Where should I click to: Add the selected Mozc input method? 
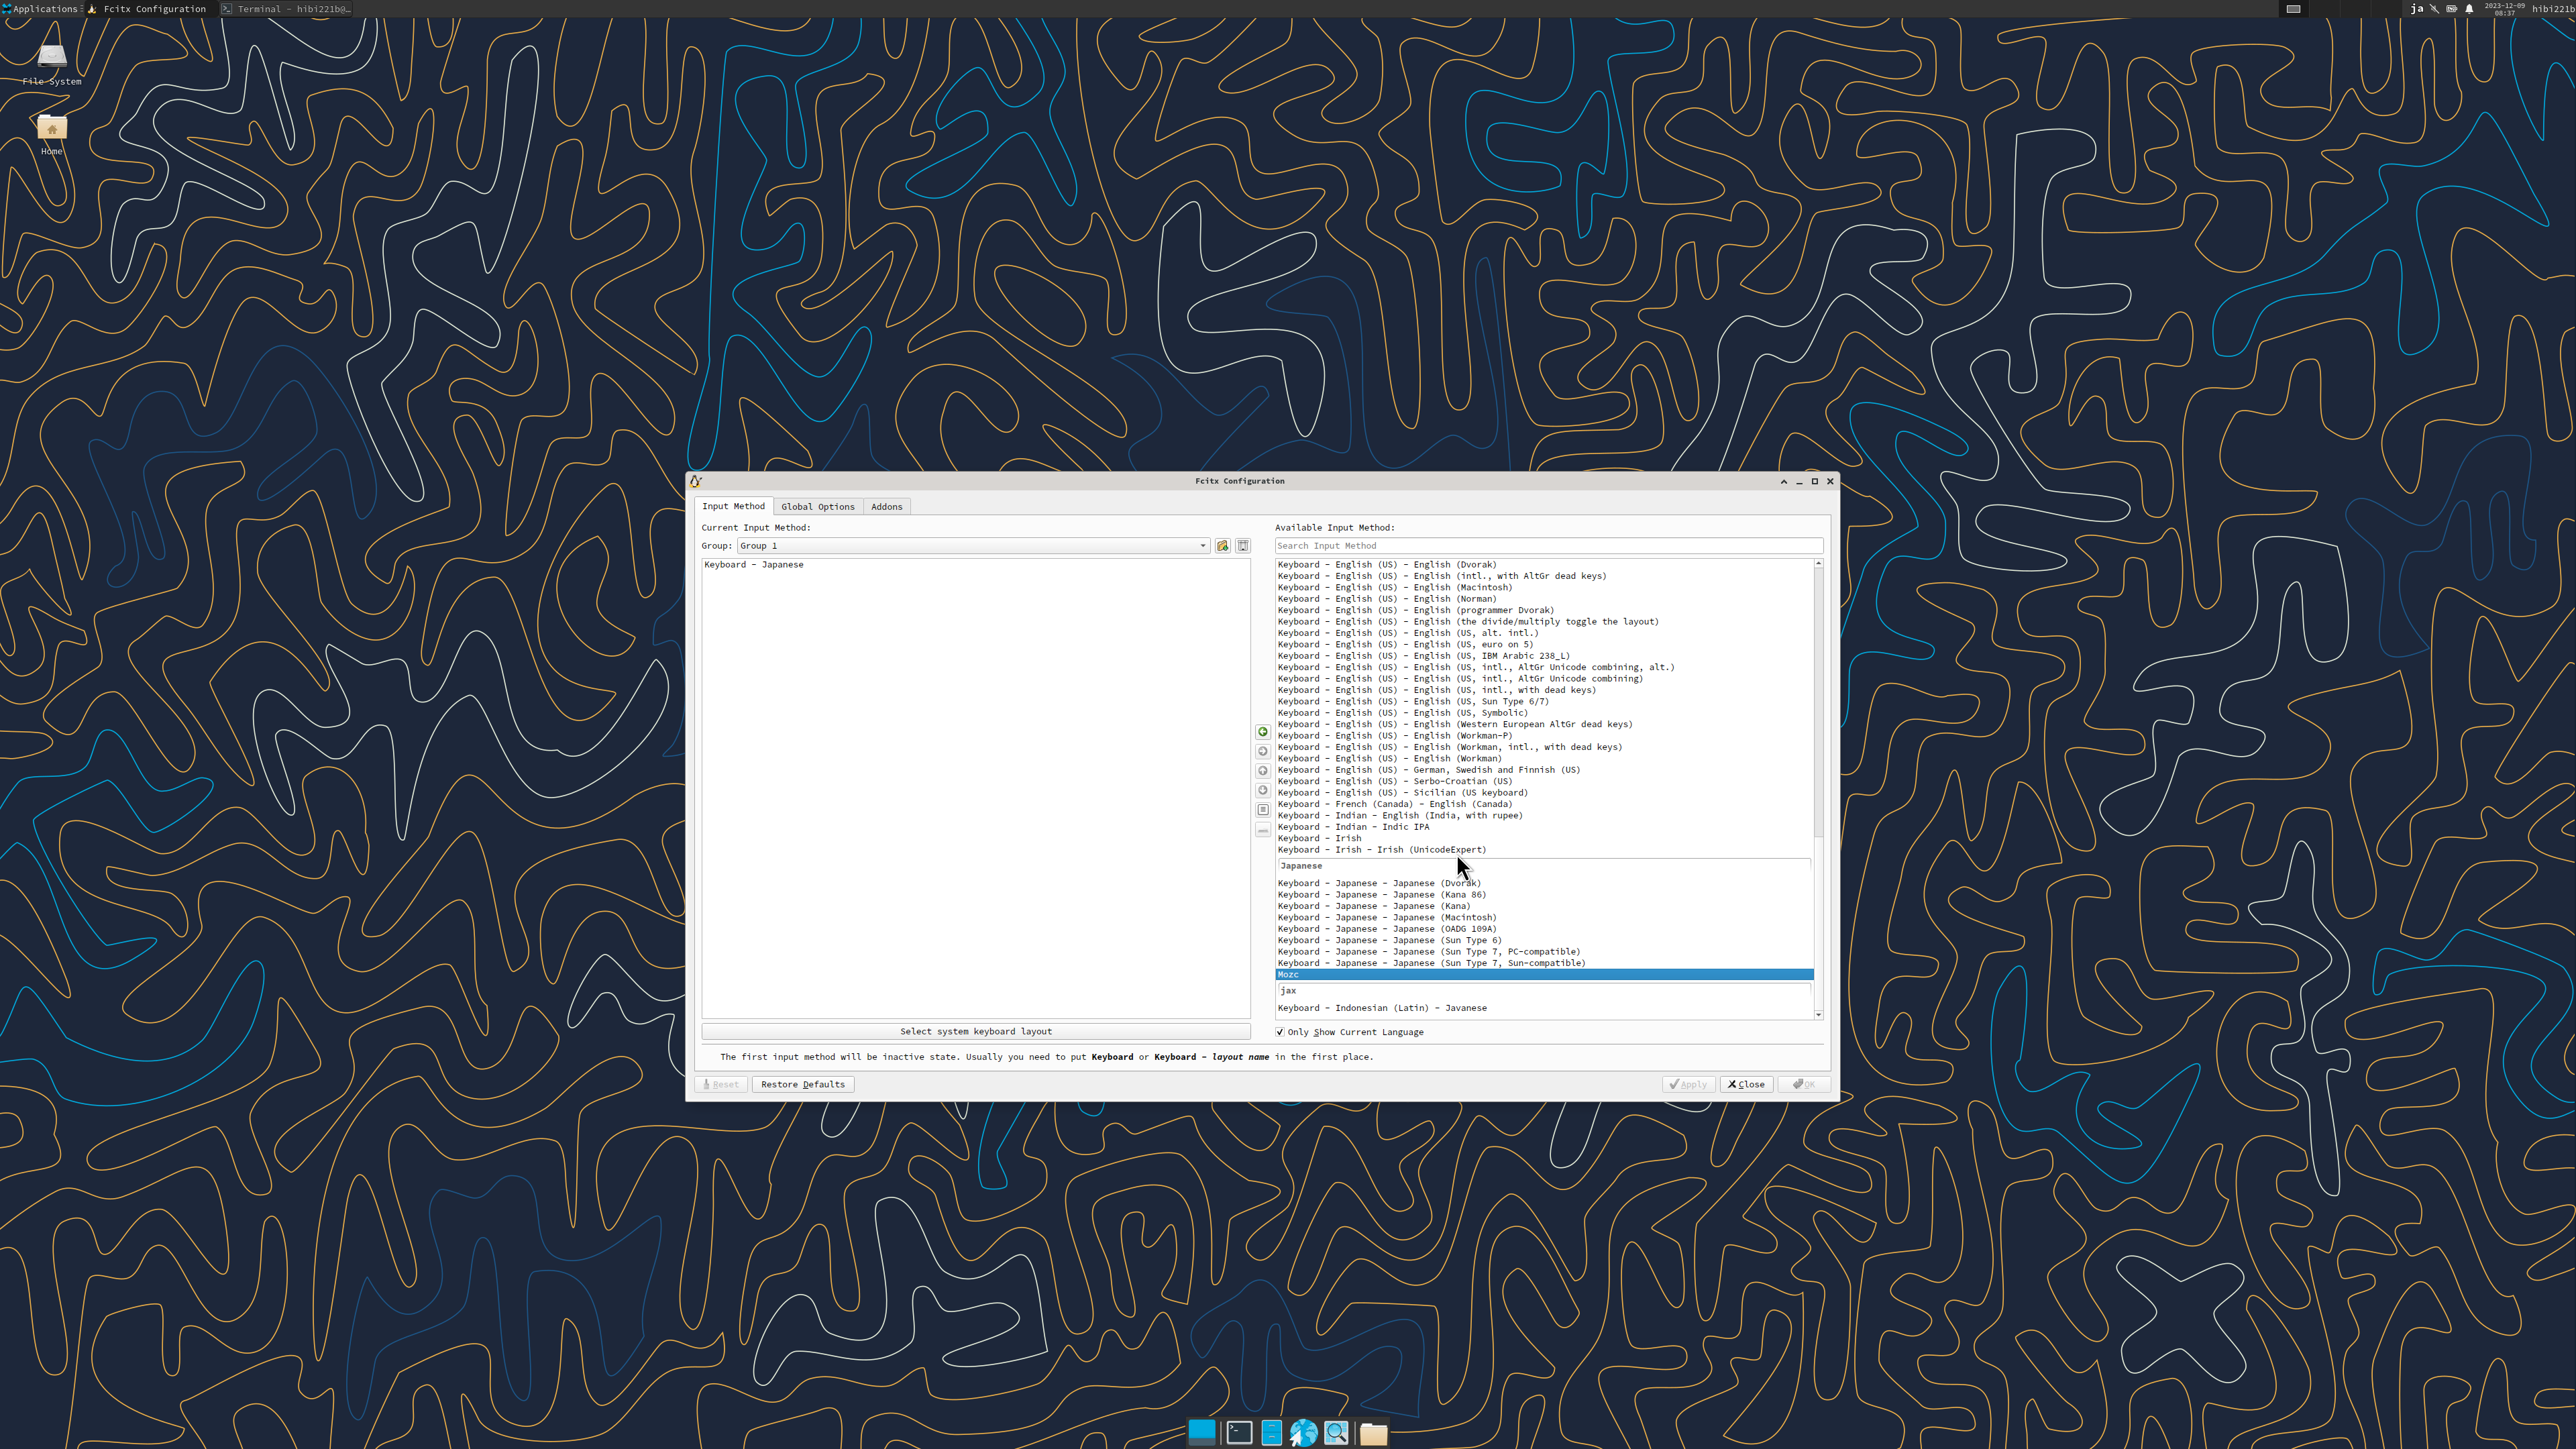(1263, 731)
